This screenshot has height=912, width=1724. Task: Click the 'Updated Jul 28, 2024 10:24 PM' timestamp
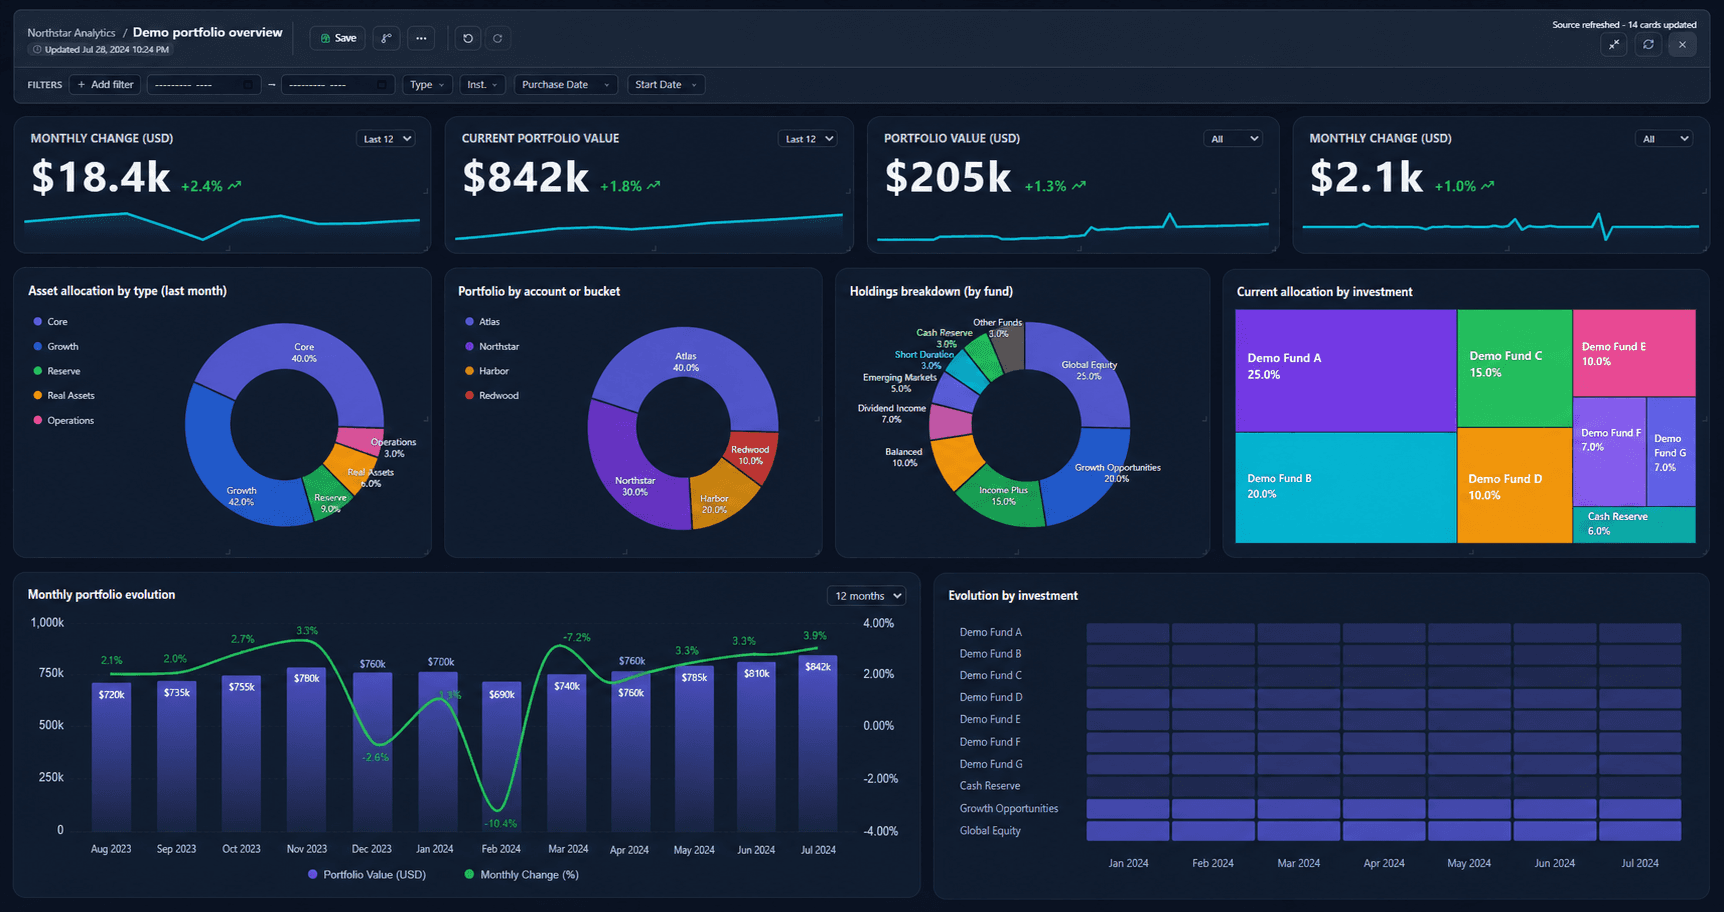click(x=106, y=50)
